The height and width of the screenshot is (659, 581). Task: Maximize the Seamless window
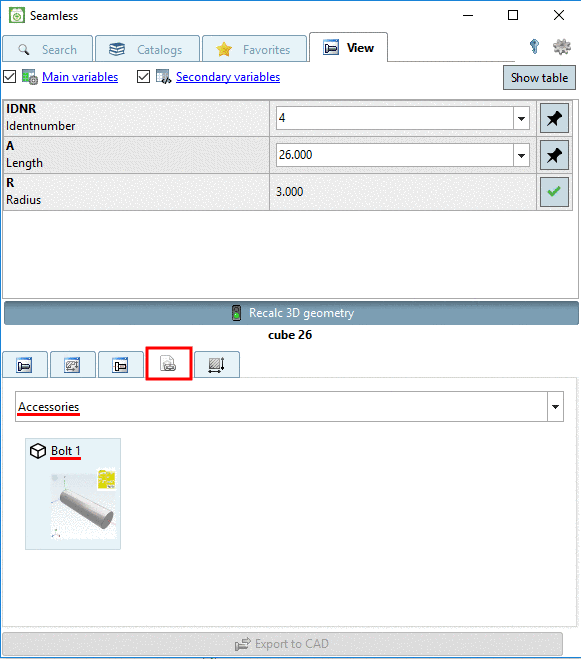point(513,16)
